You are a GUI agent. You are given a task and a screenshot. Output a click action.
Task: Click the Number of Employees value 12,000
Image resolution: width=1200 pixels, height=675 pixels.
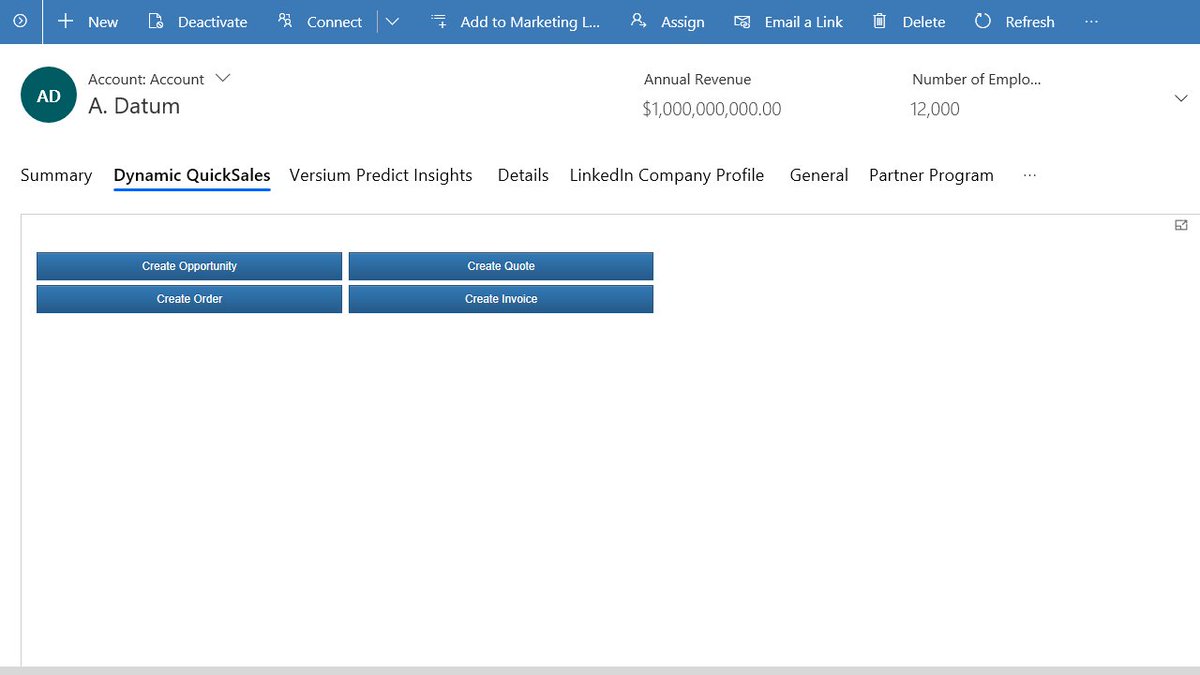(935, 109)
